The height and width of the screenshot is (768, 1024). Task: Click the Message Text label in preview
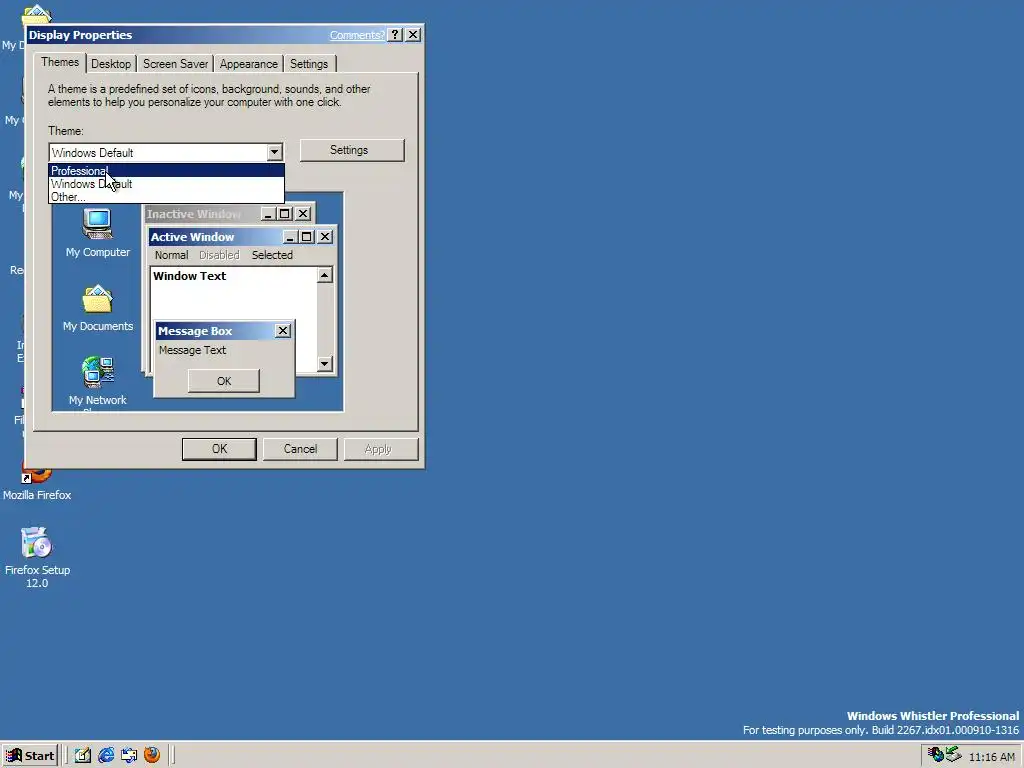(193, 350)
